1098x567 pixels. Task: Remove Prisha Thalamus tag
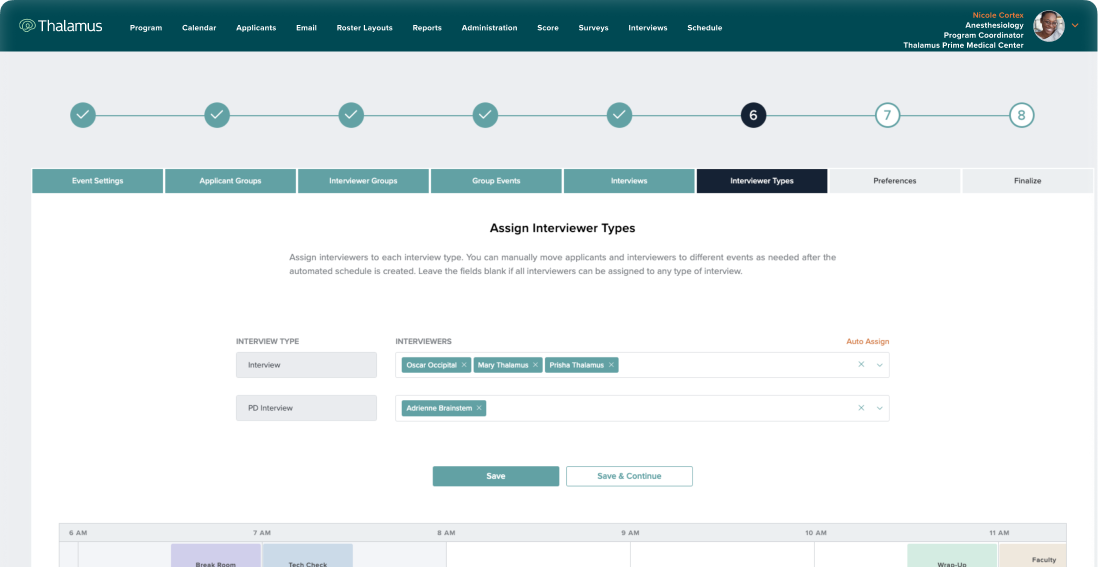point(612,365)
